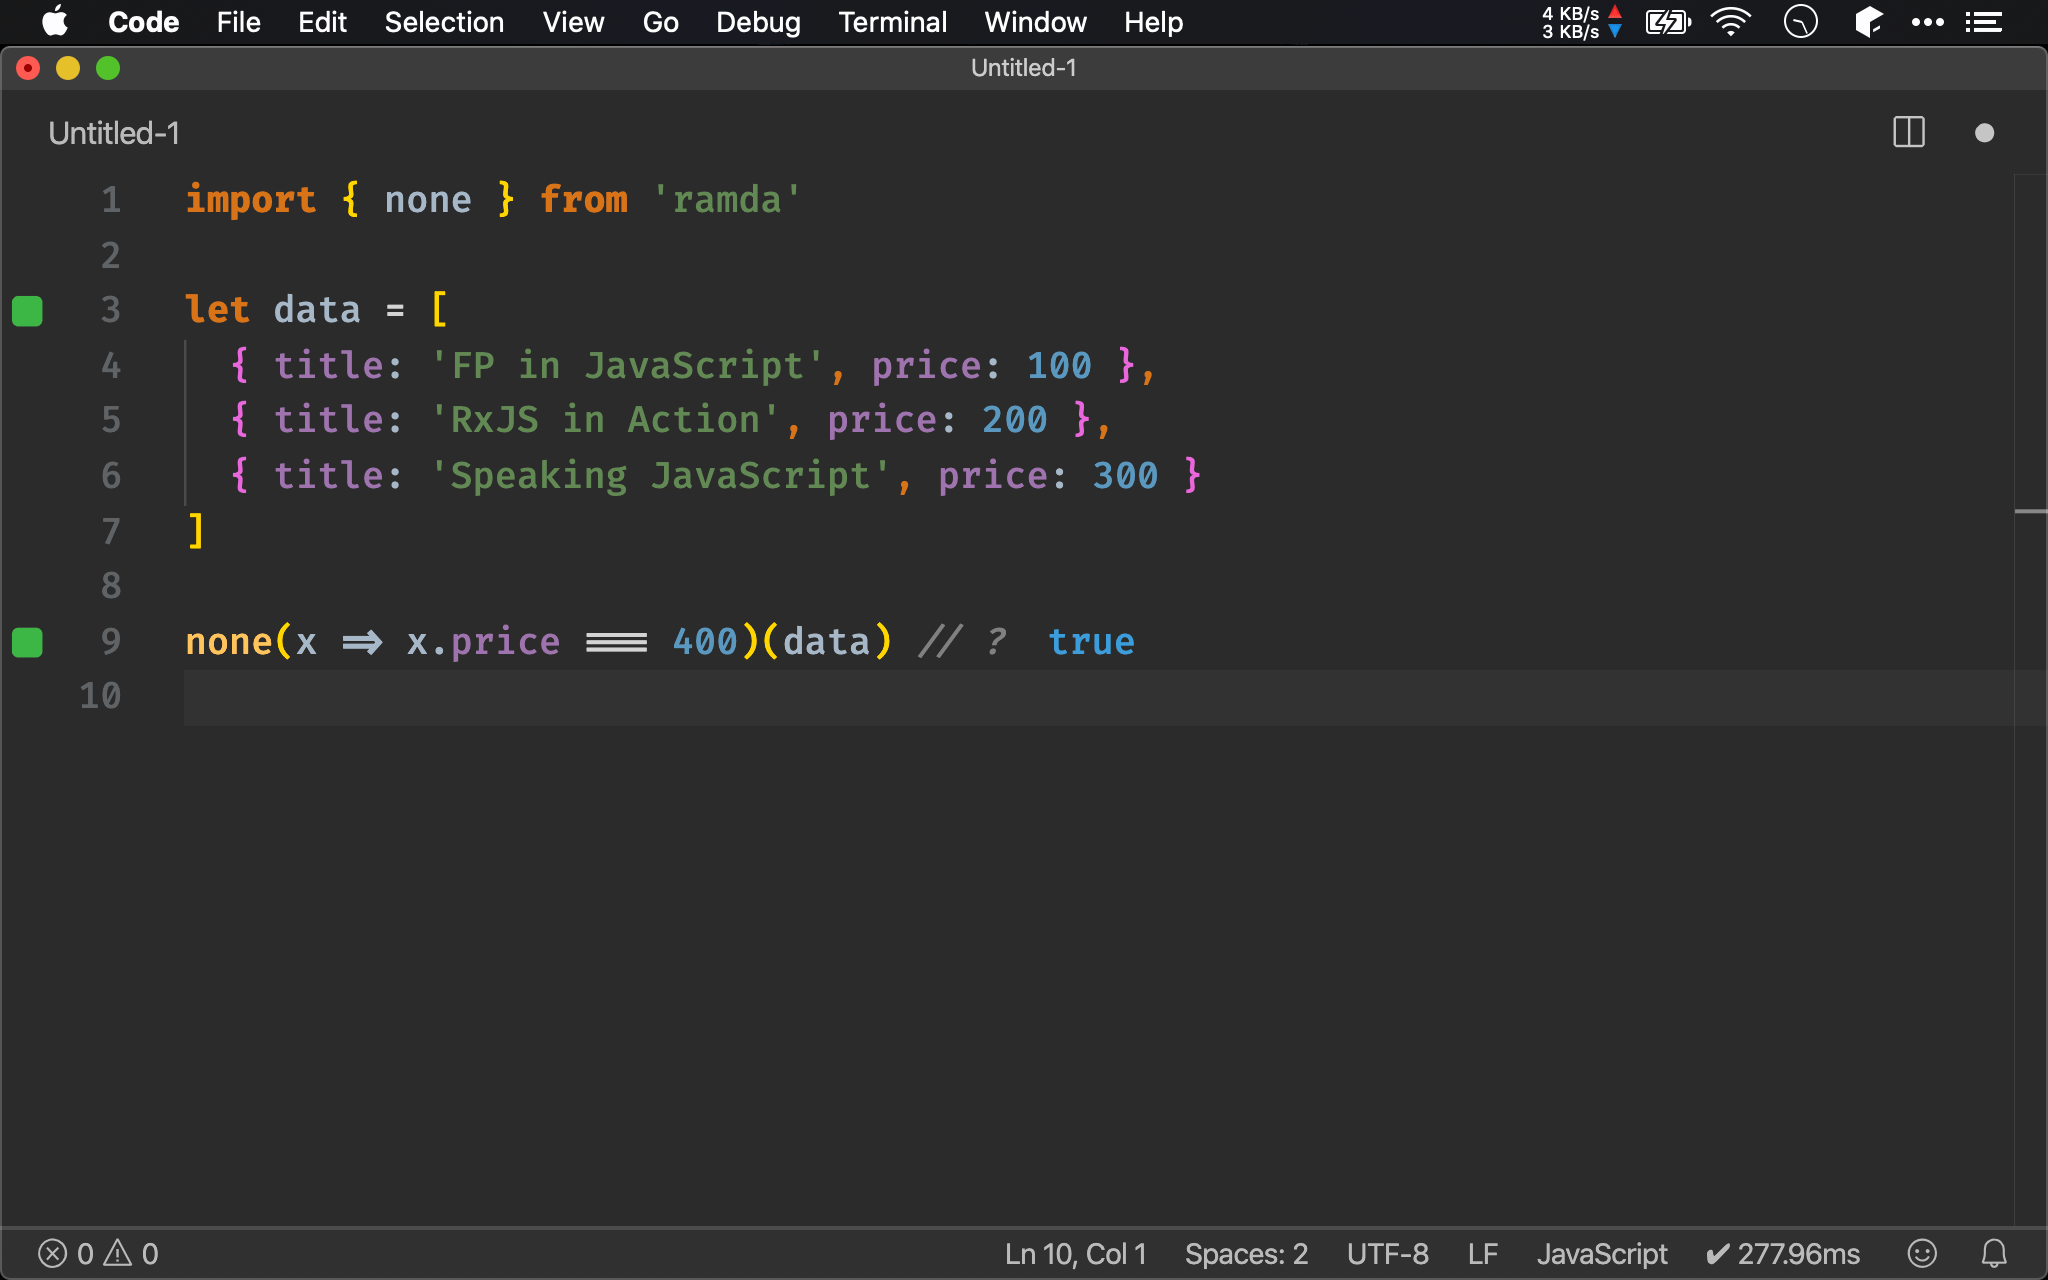
Task: Open the View menu
Action: tap(573, 22)
